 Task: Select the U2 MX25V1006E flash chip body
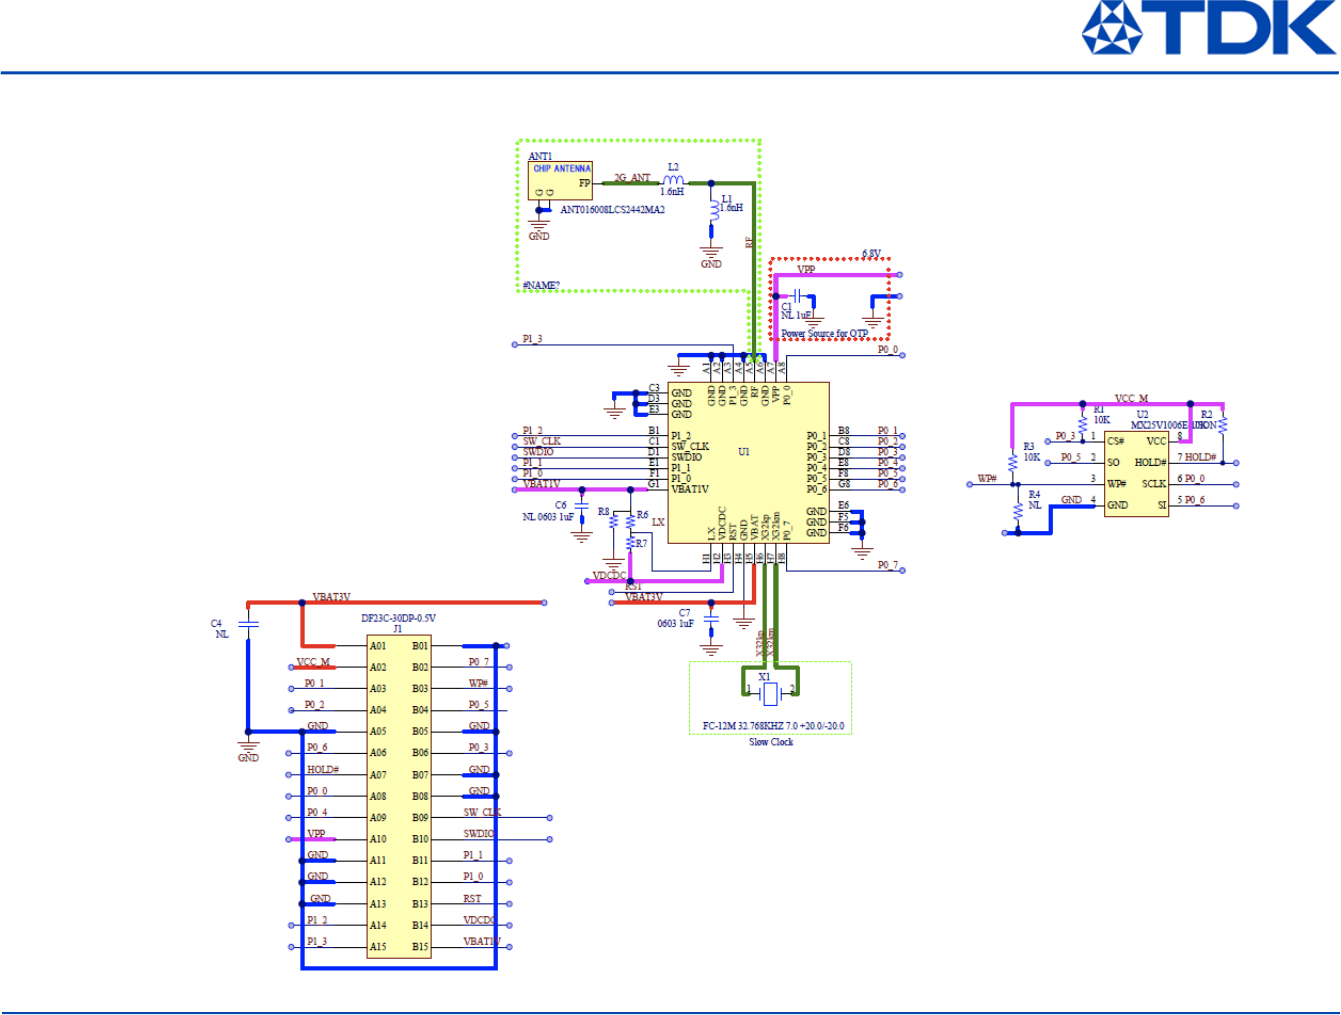(x=1137, y=475)
